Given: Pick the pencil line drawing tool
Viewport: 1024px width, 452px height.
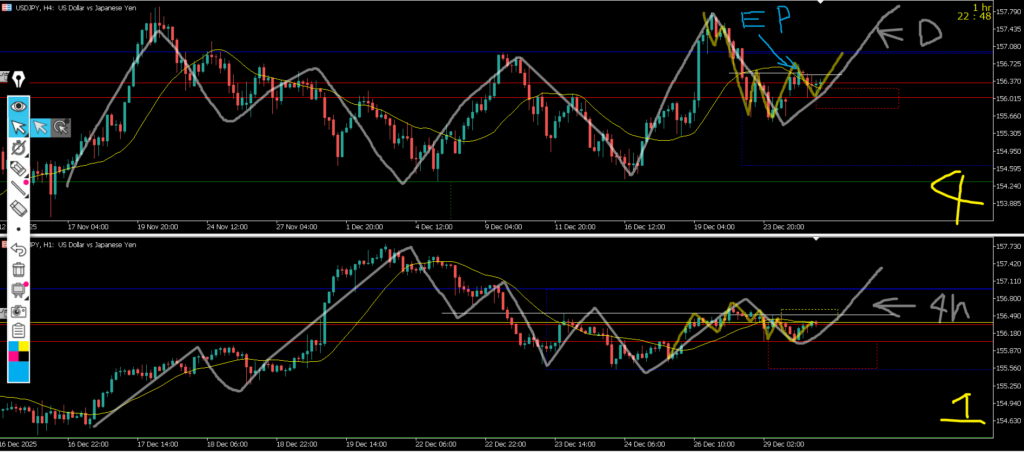Looking at the screenshot, I should click(18, 189).
